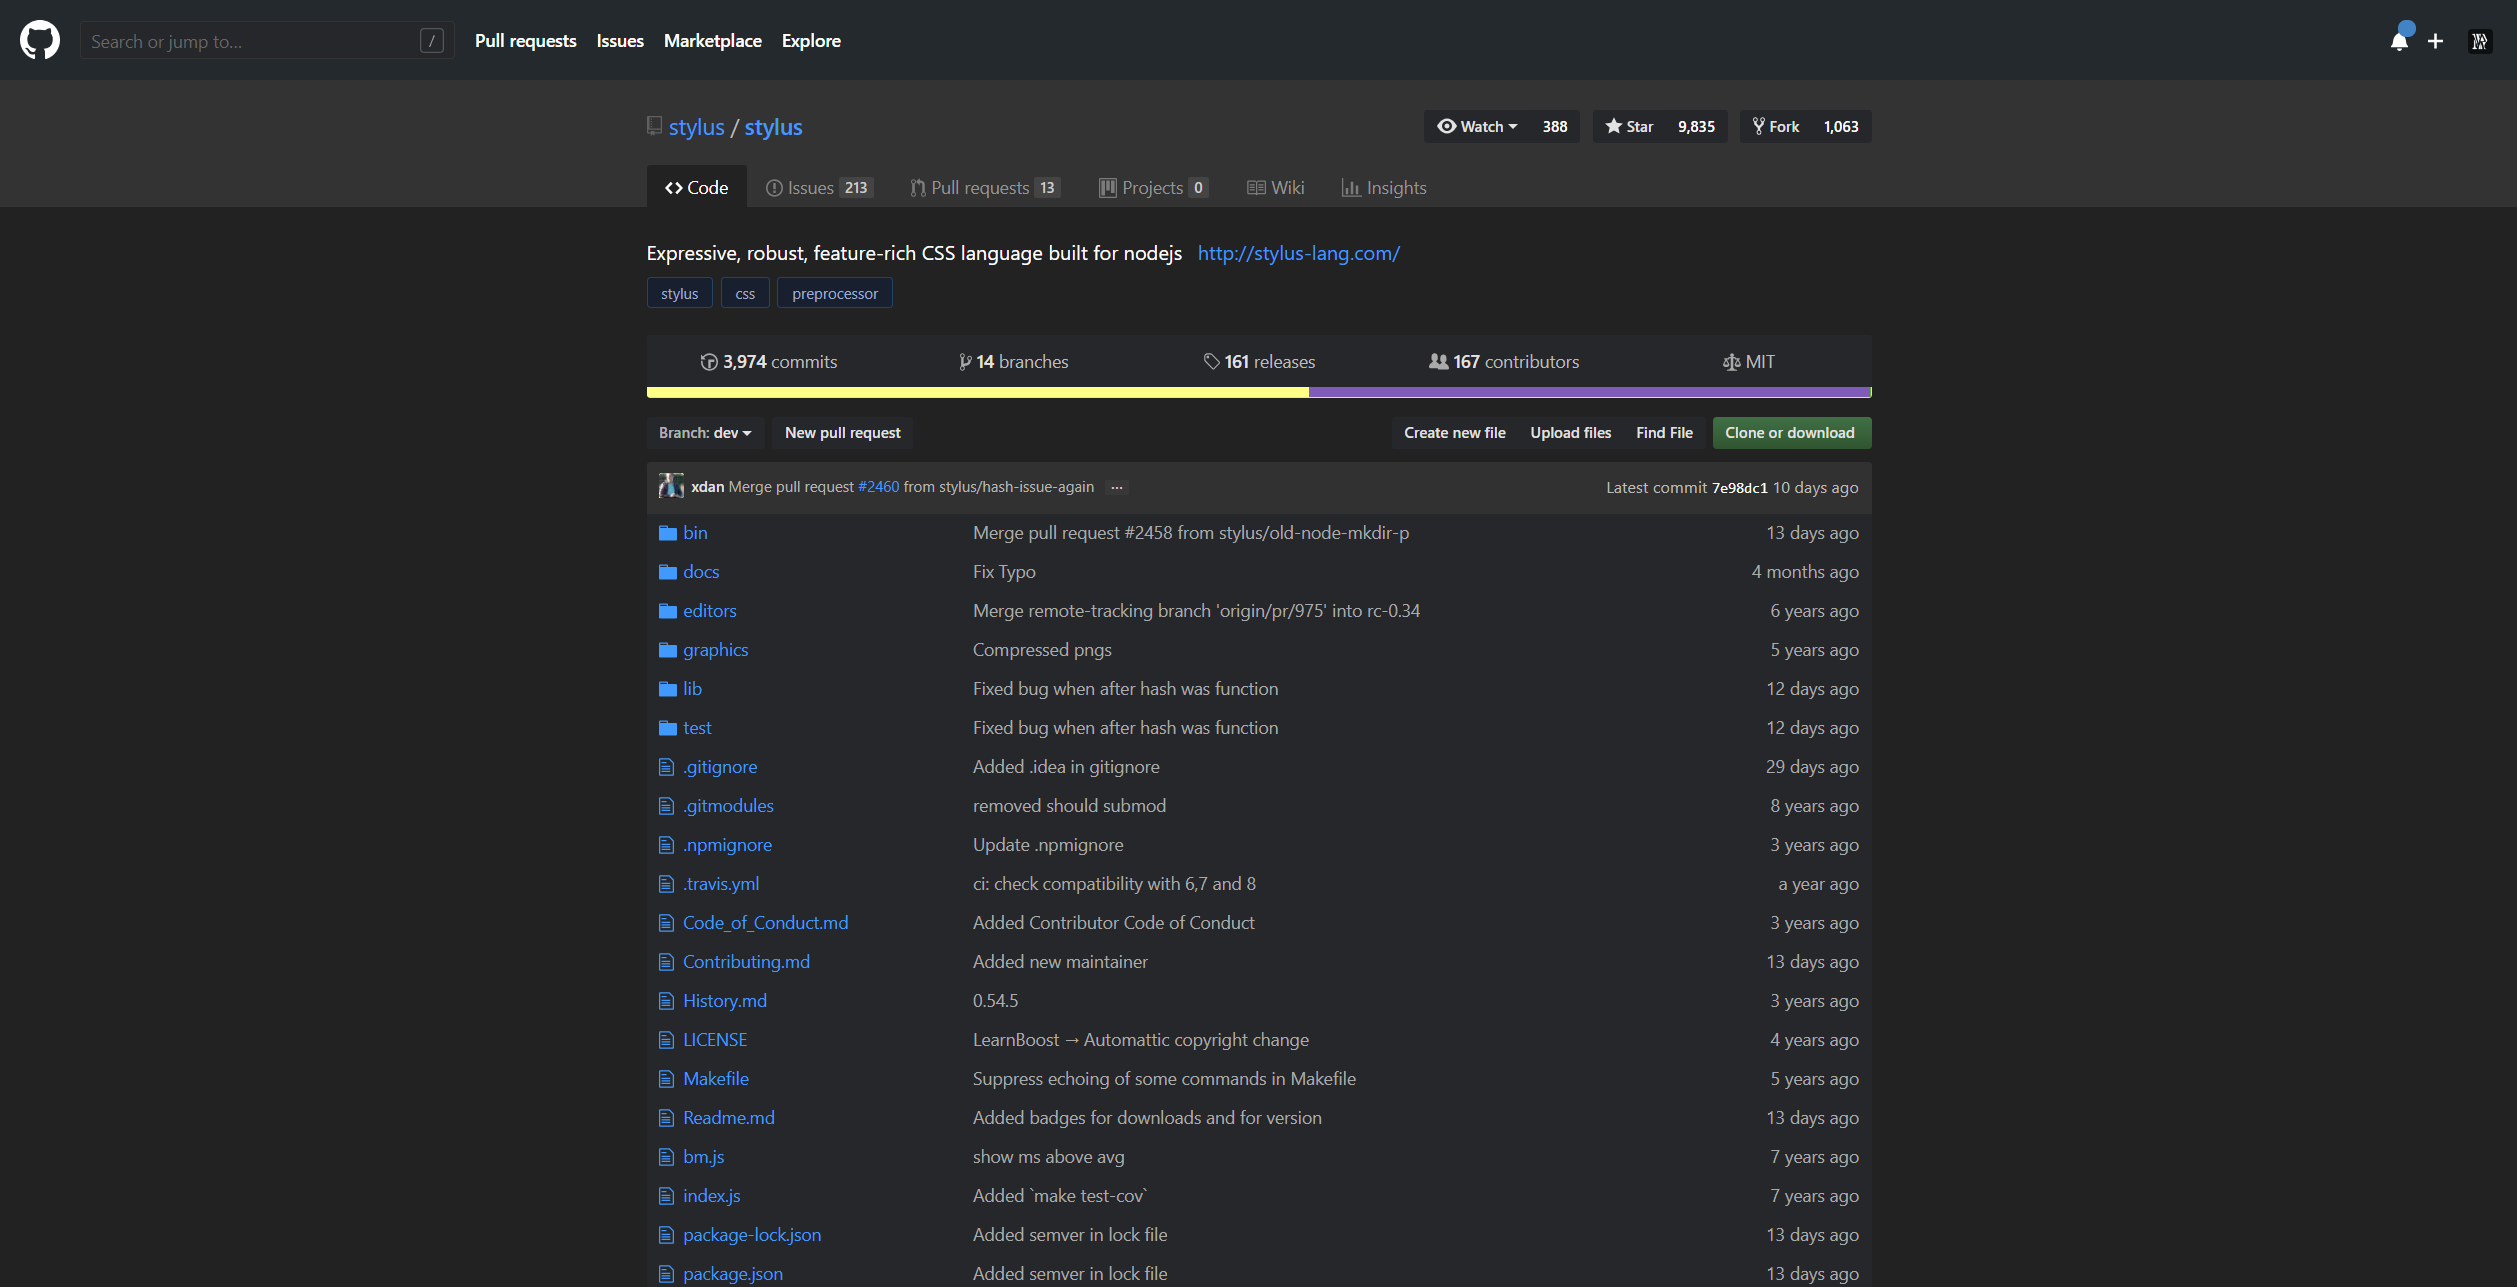Click the folder icon for bin
Viewport: 2517px width, 1287px height.
[x=668, y=533]
